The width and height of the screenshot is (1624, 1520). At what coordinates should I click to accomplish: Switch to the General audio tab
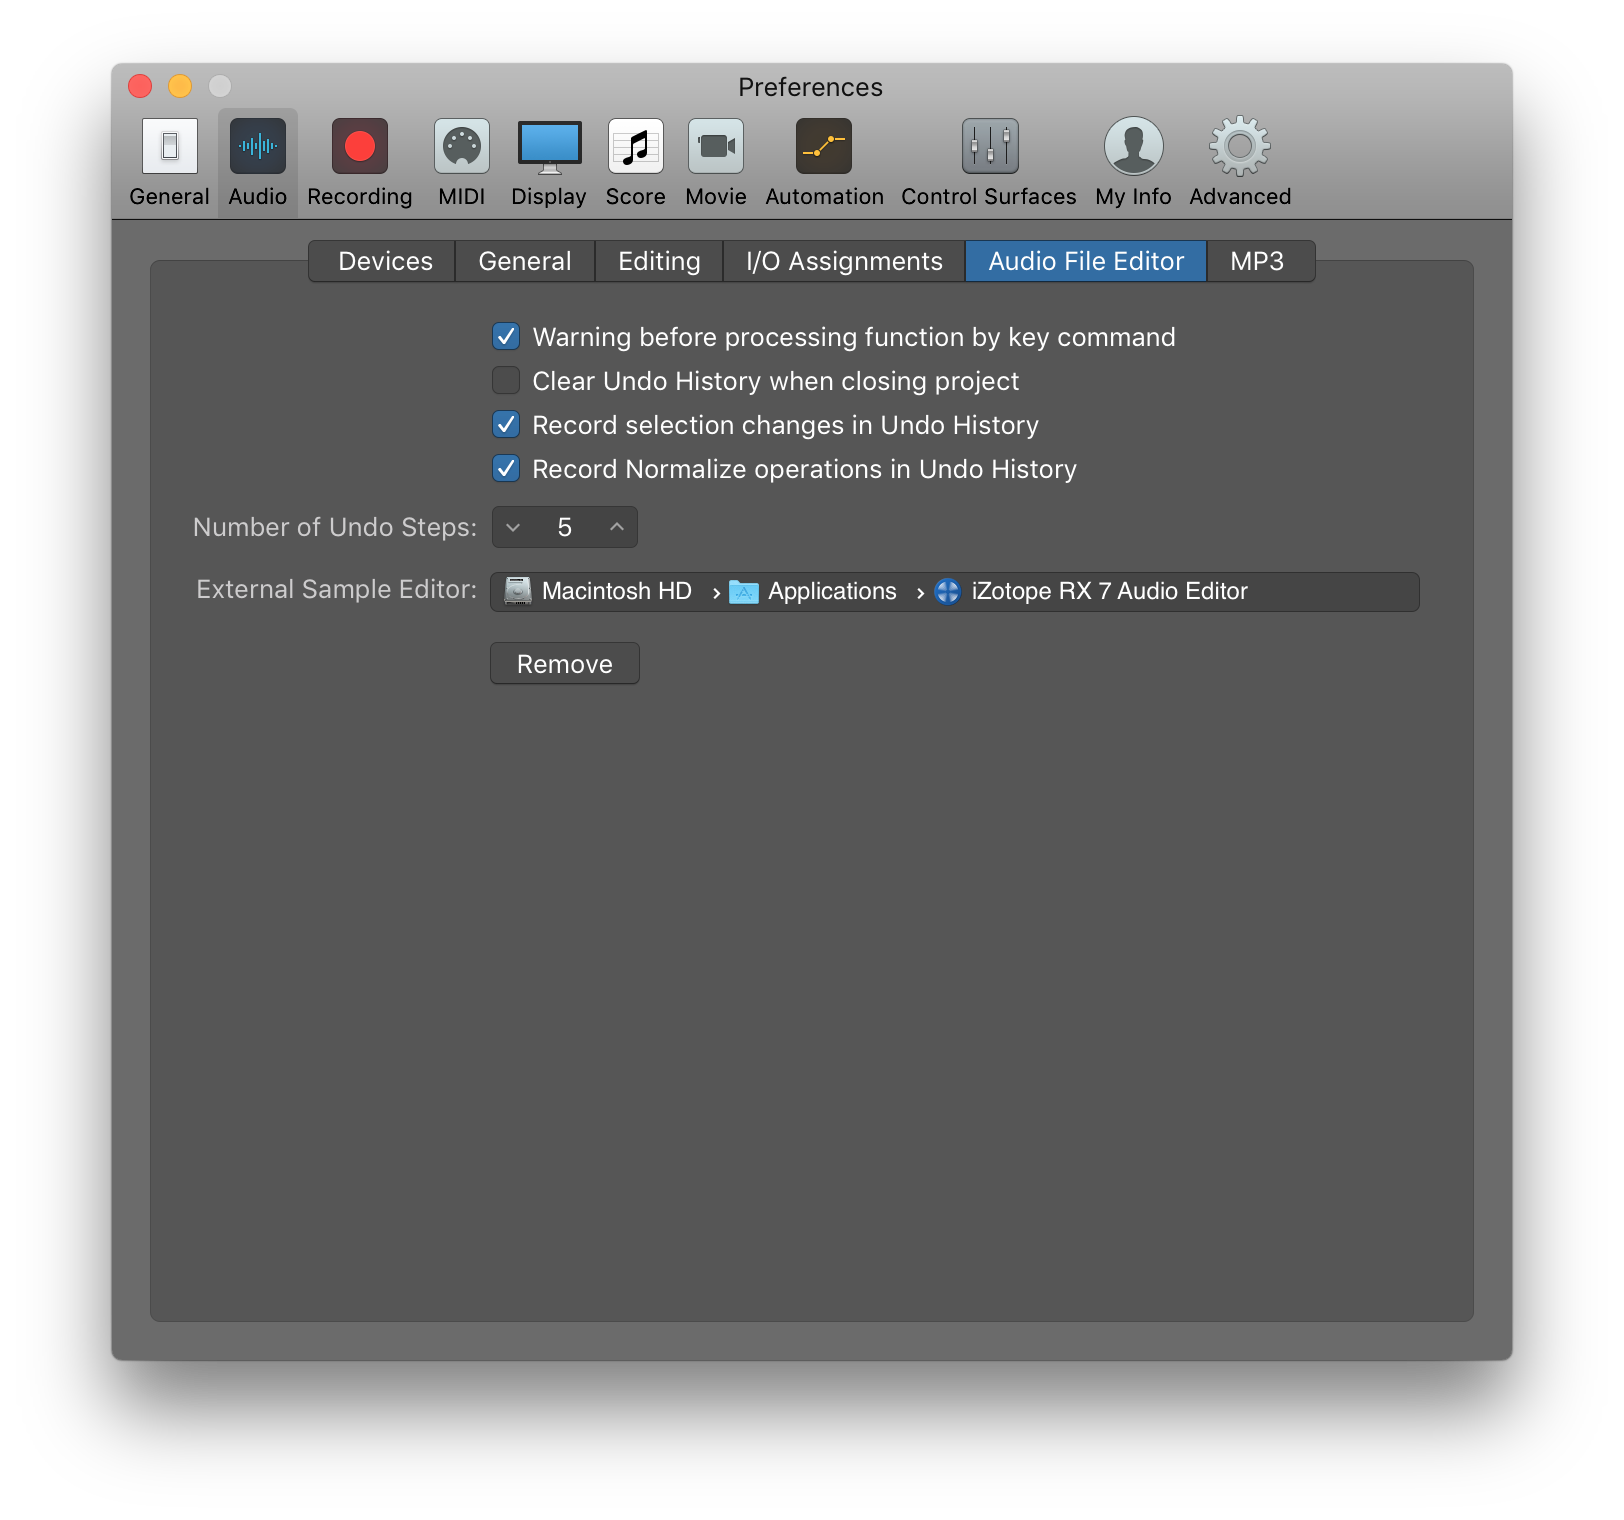pos(525,261)
